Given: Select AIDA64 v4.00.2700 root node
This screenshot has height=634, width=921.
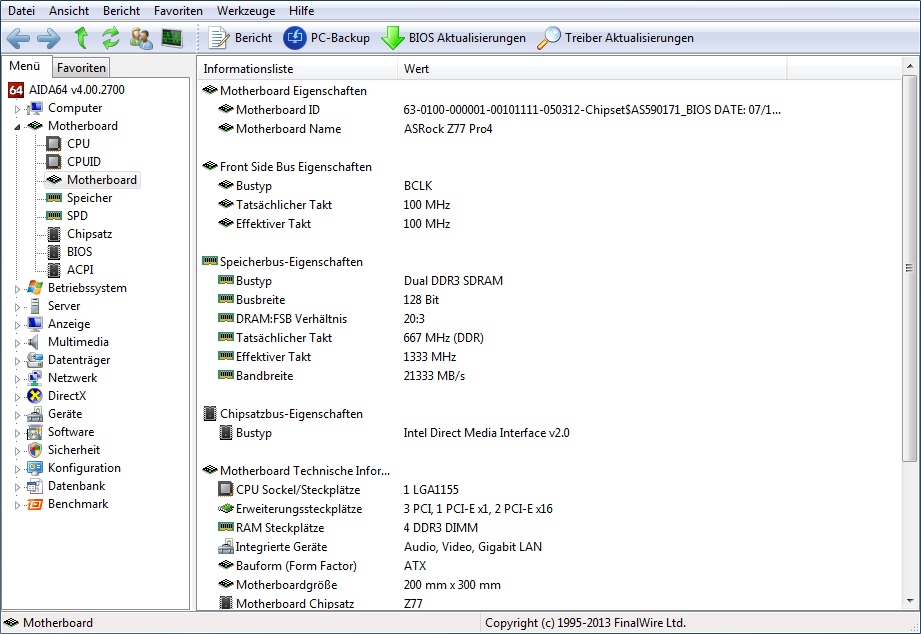Looking at the screenshot, I should 76,90.
